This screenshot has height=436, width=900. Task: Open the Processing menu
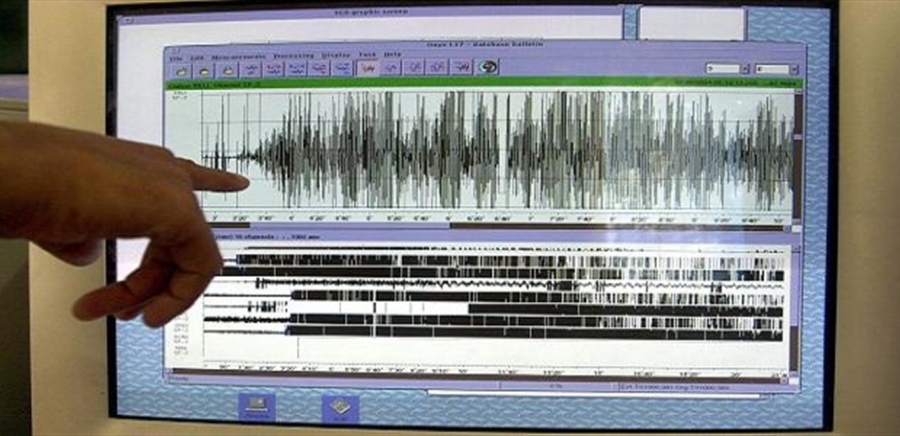293,55
